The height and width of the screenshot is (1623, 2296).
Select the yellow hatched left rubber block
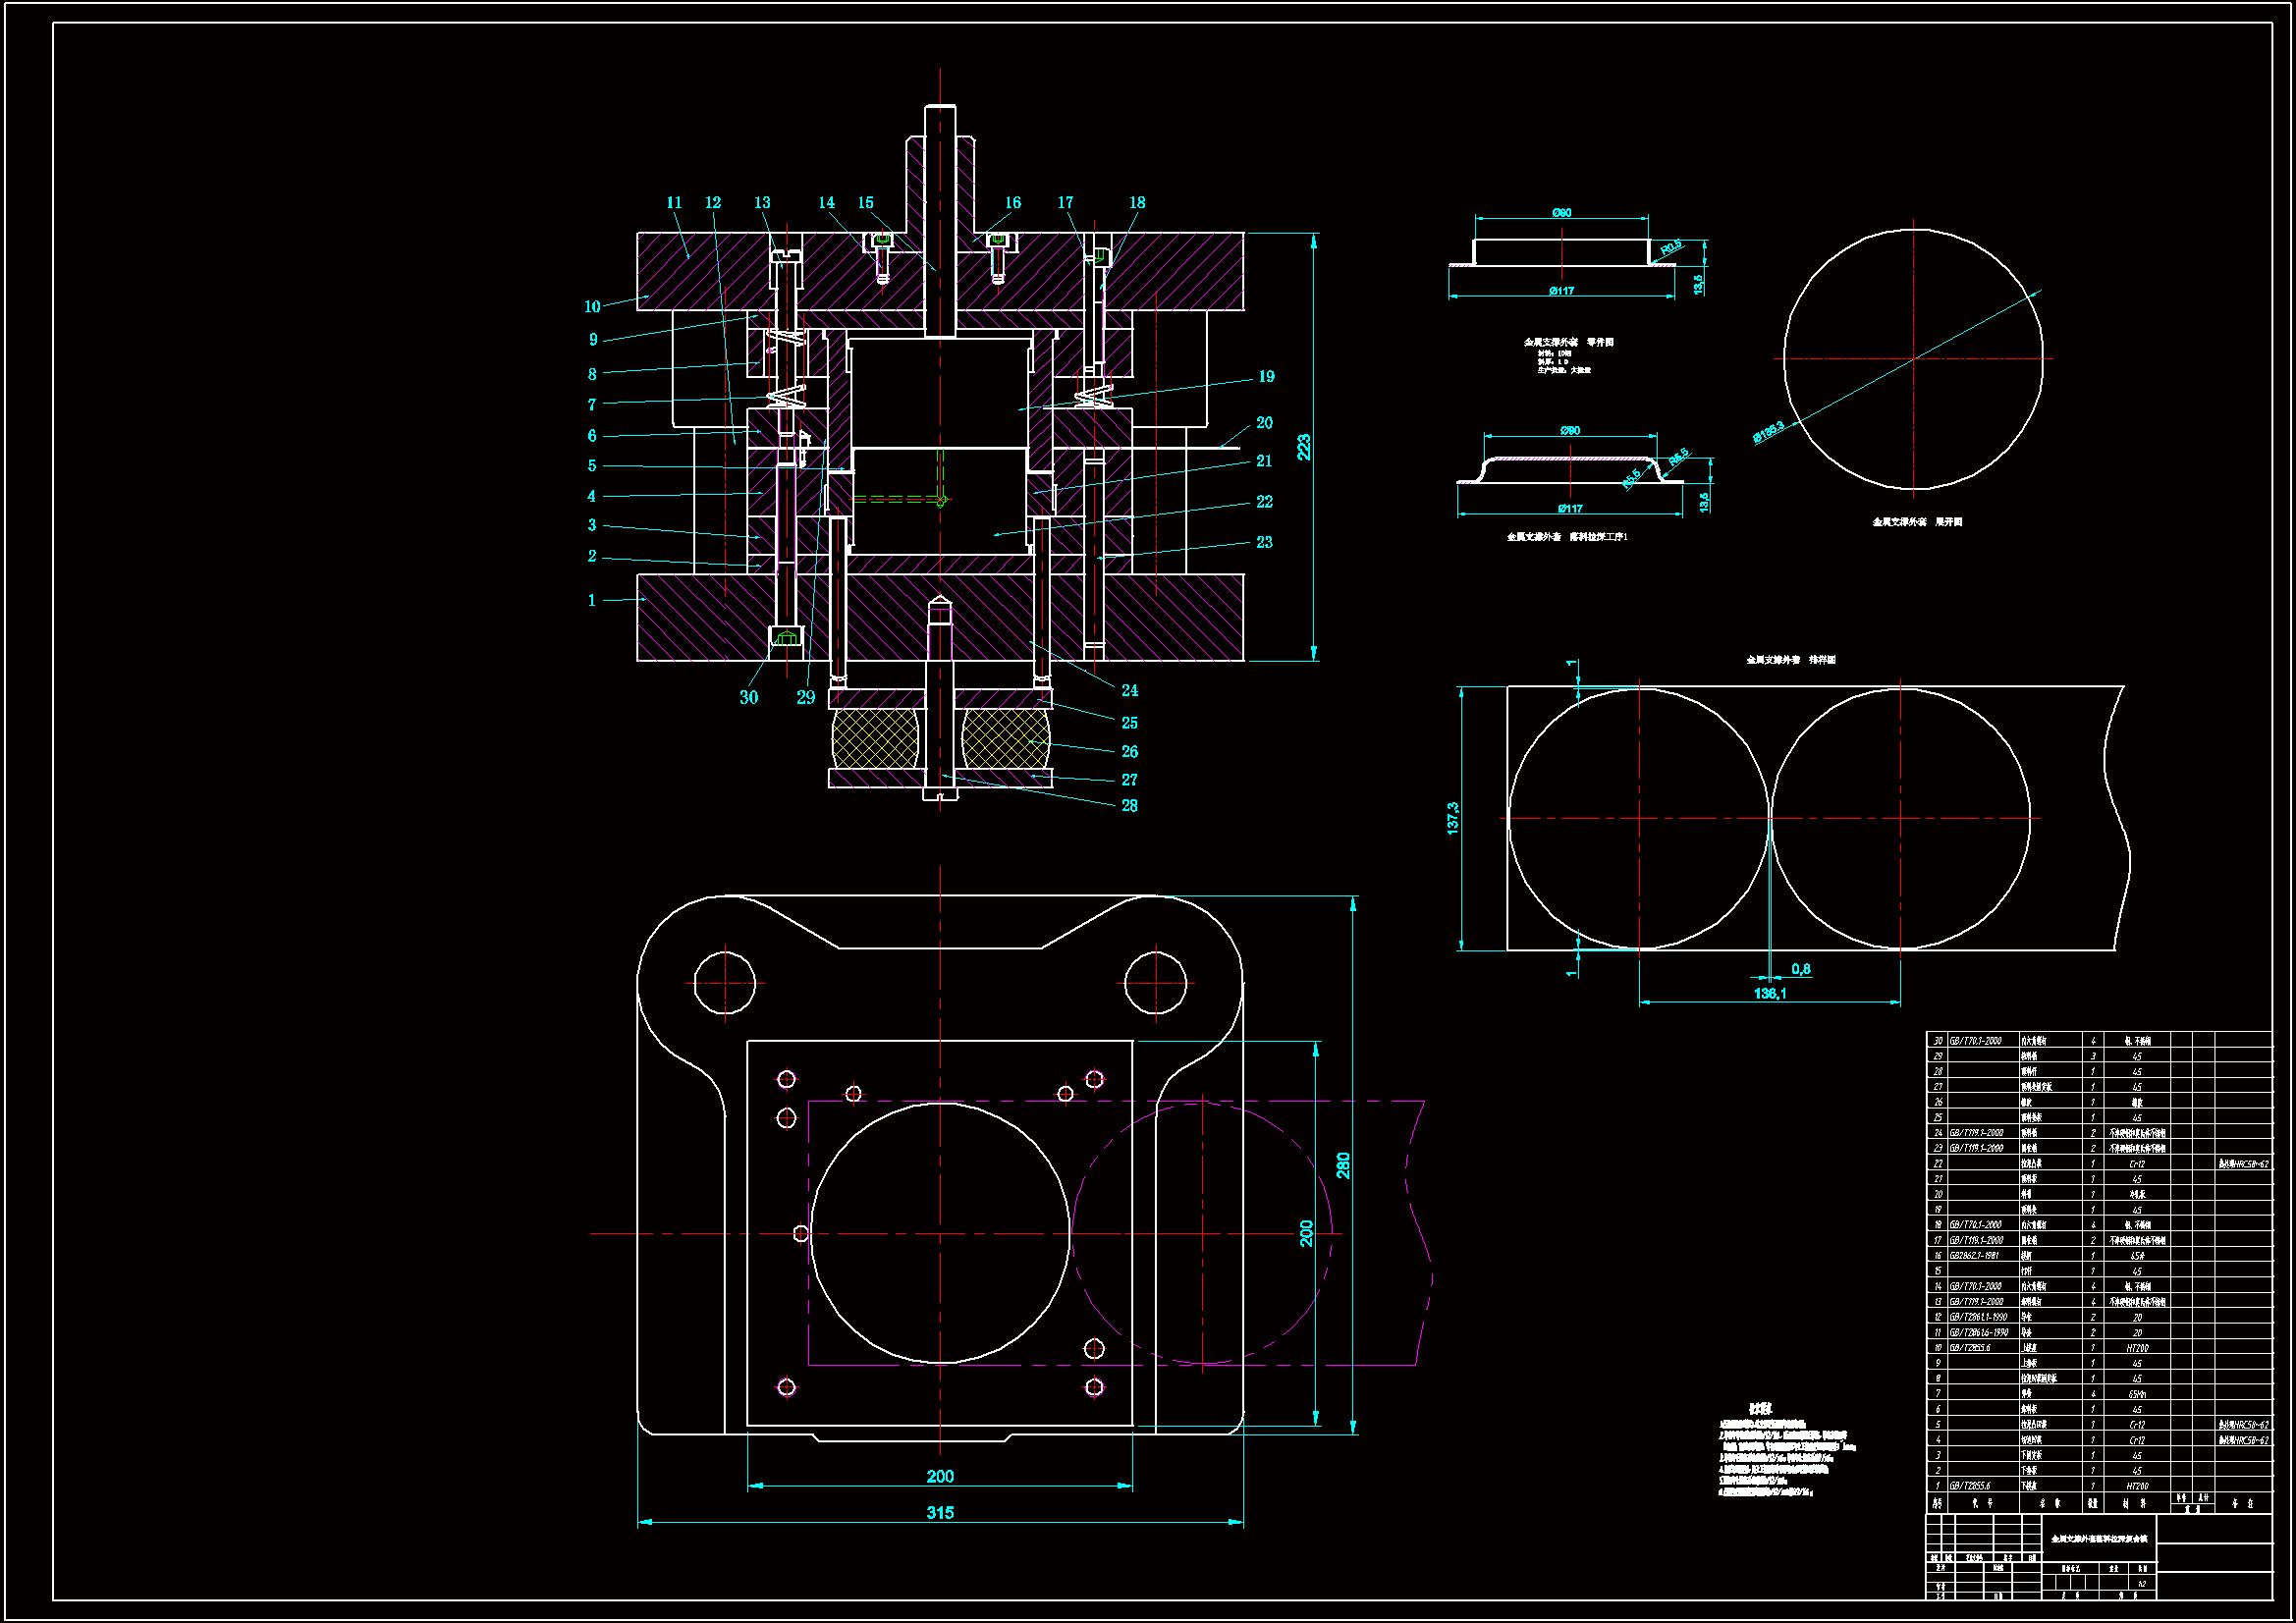(875, 738)
